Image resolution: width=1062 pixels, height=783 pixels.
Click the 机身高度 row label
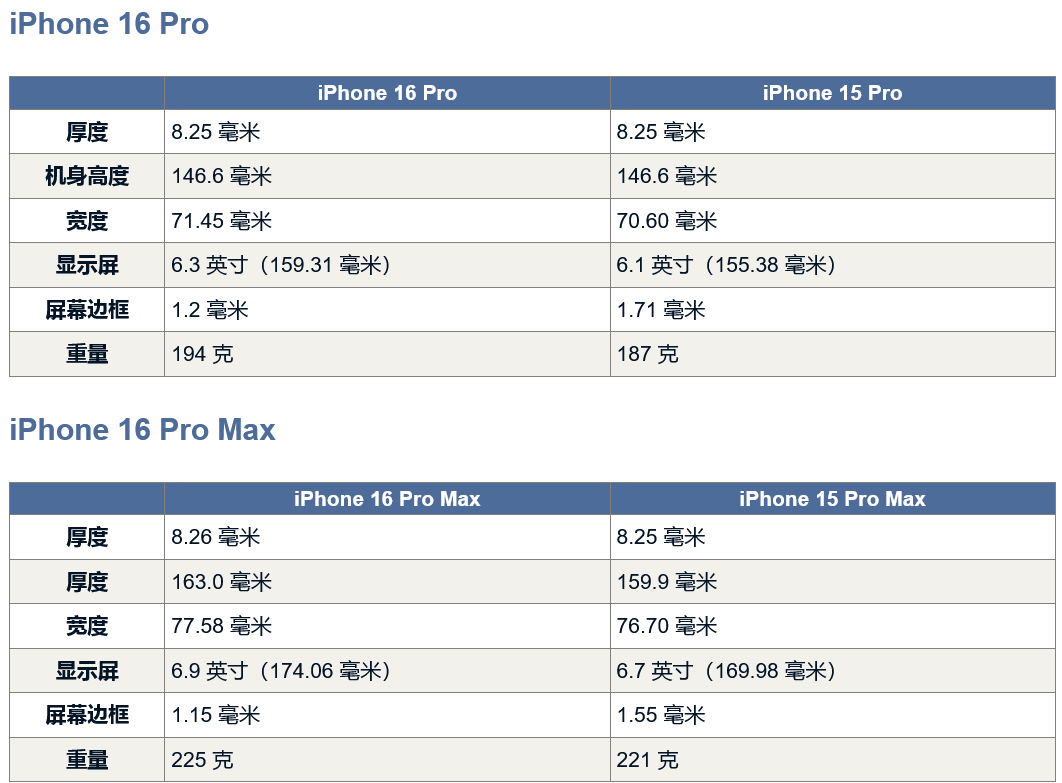87,176
